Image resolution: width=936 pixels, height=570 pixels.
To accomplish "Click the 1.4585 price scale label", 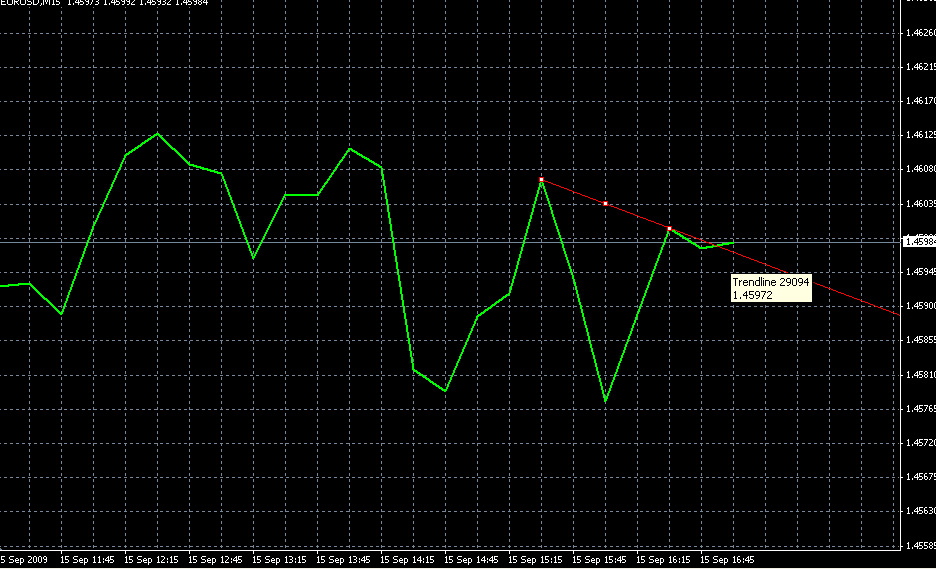I will click(920, 340).
